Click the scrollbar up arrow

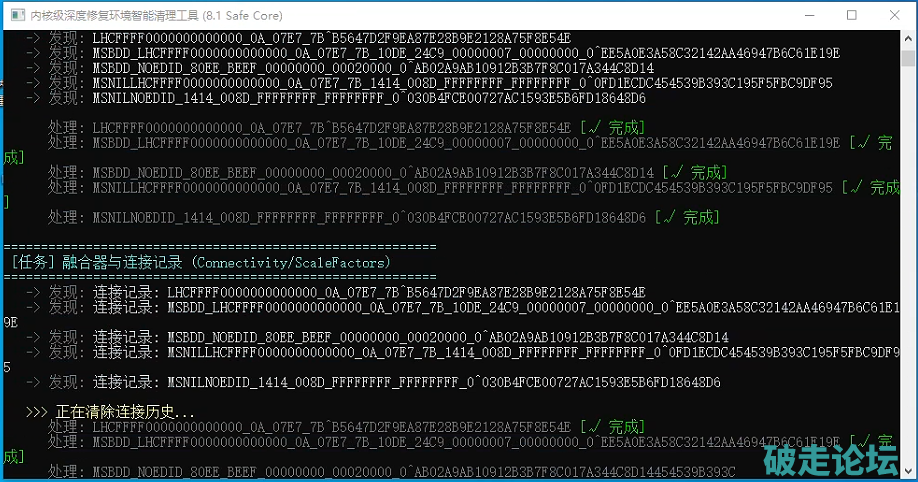click(x=908, y=39)
